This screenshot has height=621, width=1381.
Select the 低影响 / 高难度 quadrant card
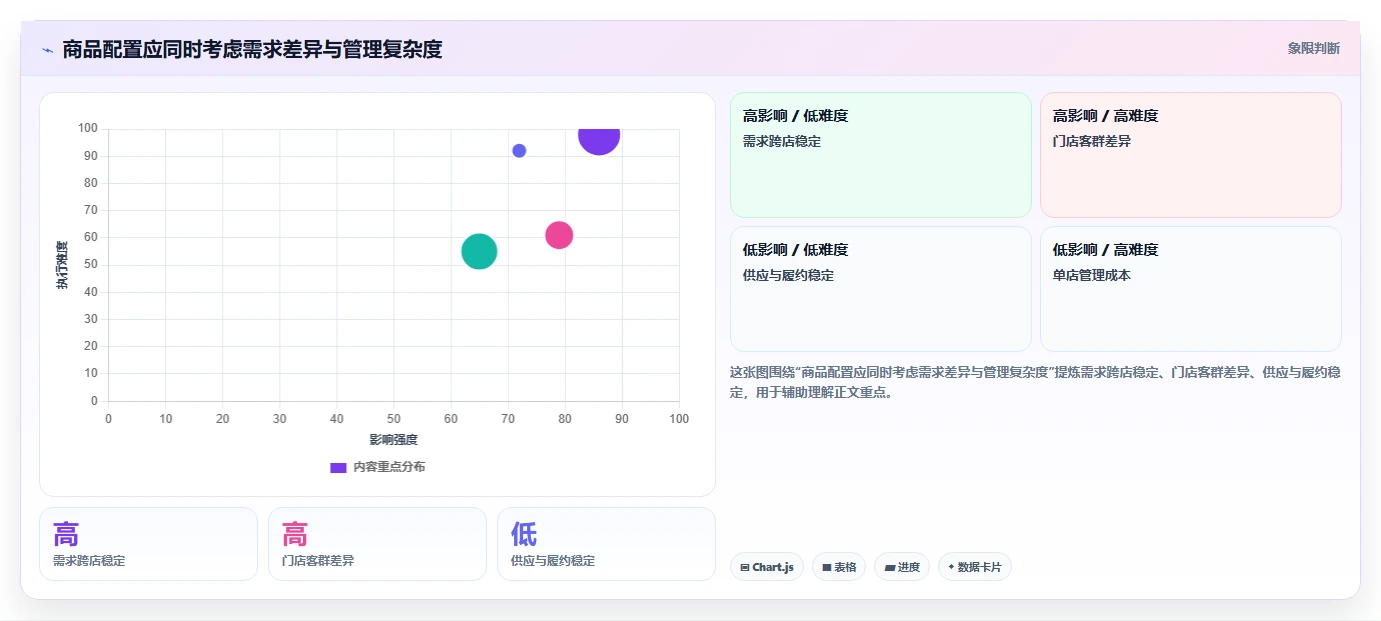[1190, 289]
